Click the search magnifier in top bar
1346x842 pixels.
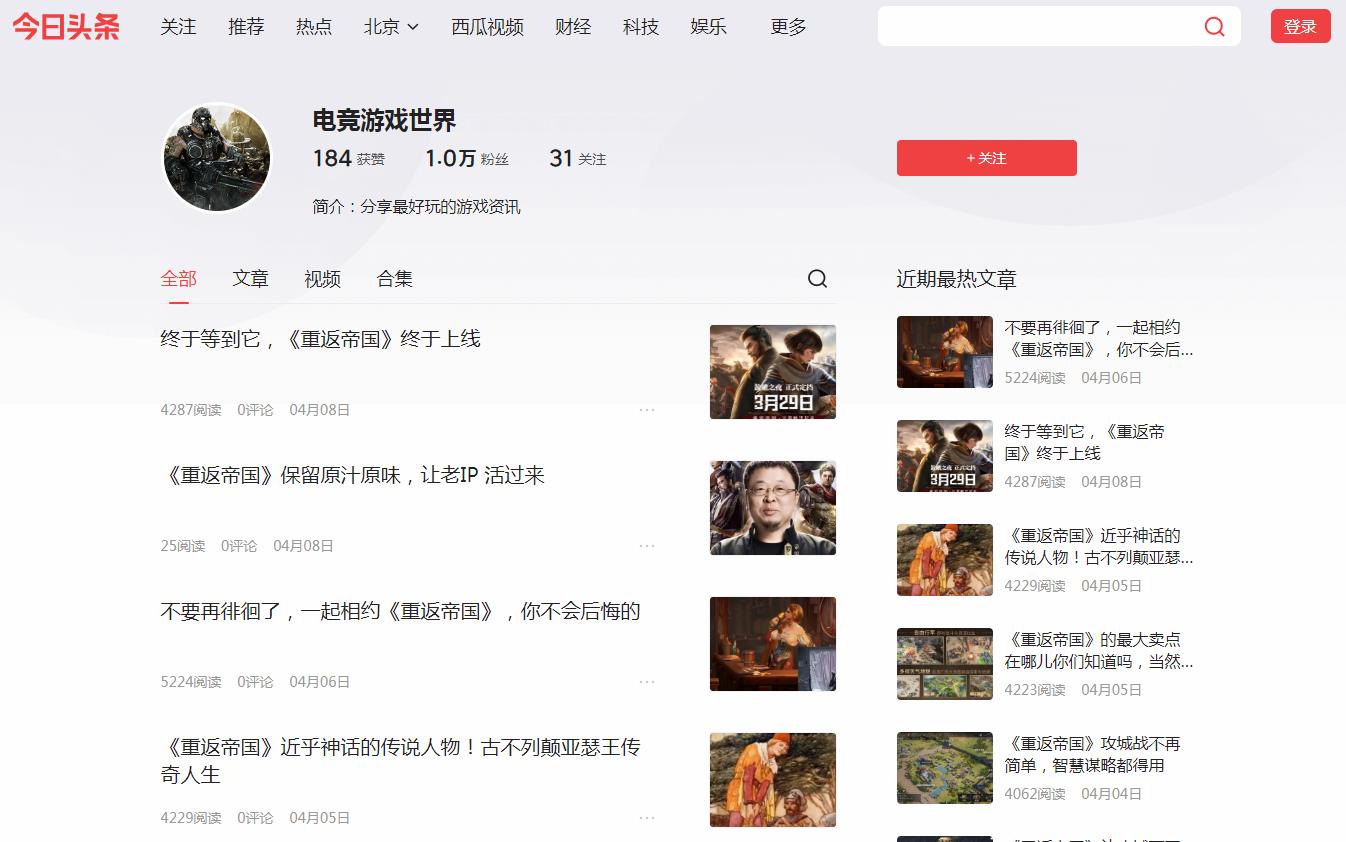point(1214,26)
